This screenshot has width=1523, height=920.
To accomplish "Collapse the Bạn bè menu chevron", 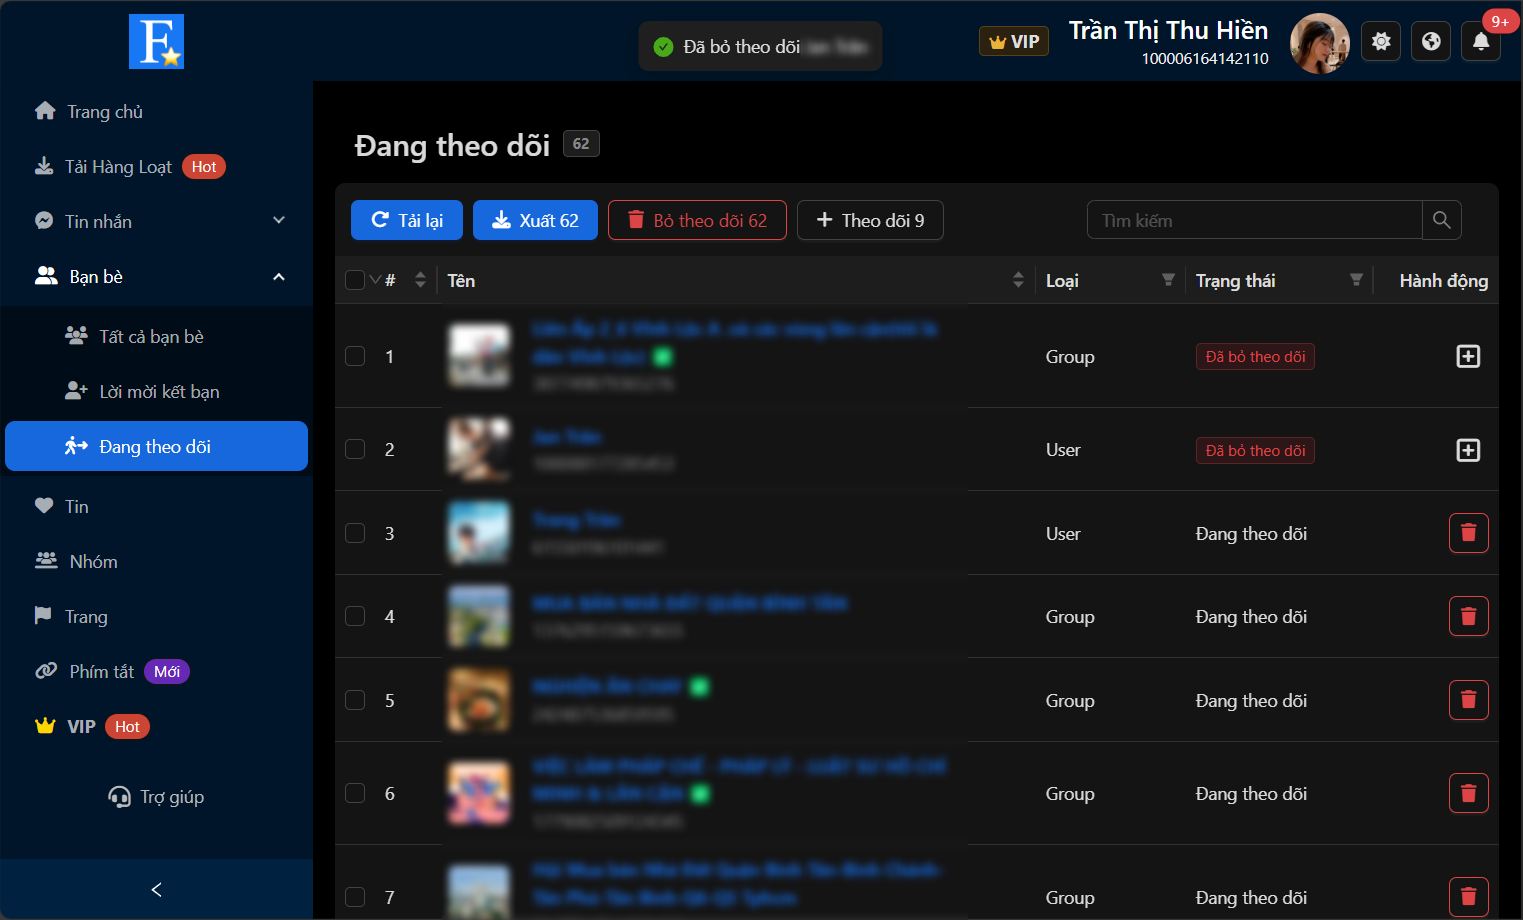I will click(x=279, y=277).
